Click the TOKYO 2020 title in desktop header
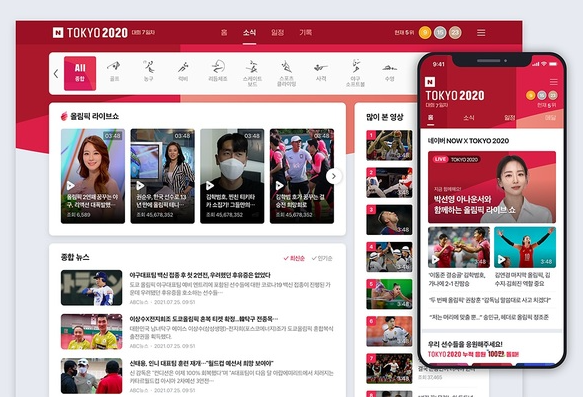 97,33
